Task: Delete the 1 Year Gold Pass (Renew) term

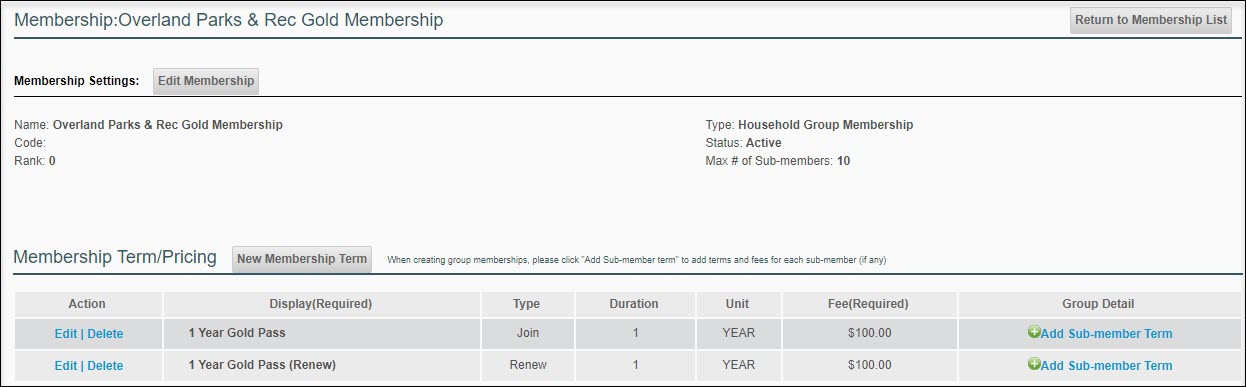Action: click(x=105, y=366)
